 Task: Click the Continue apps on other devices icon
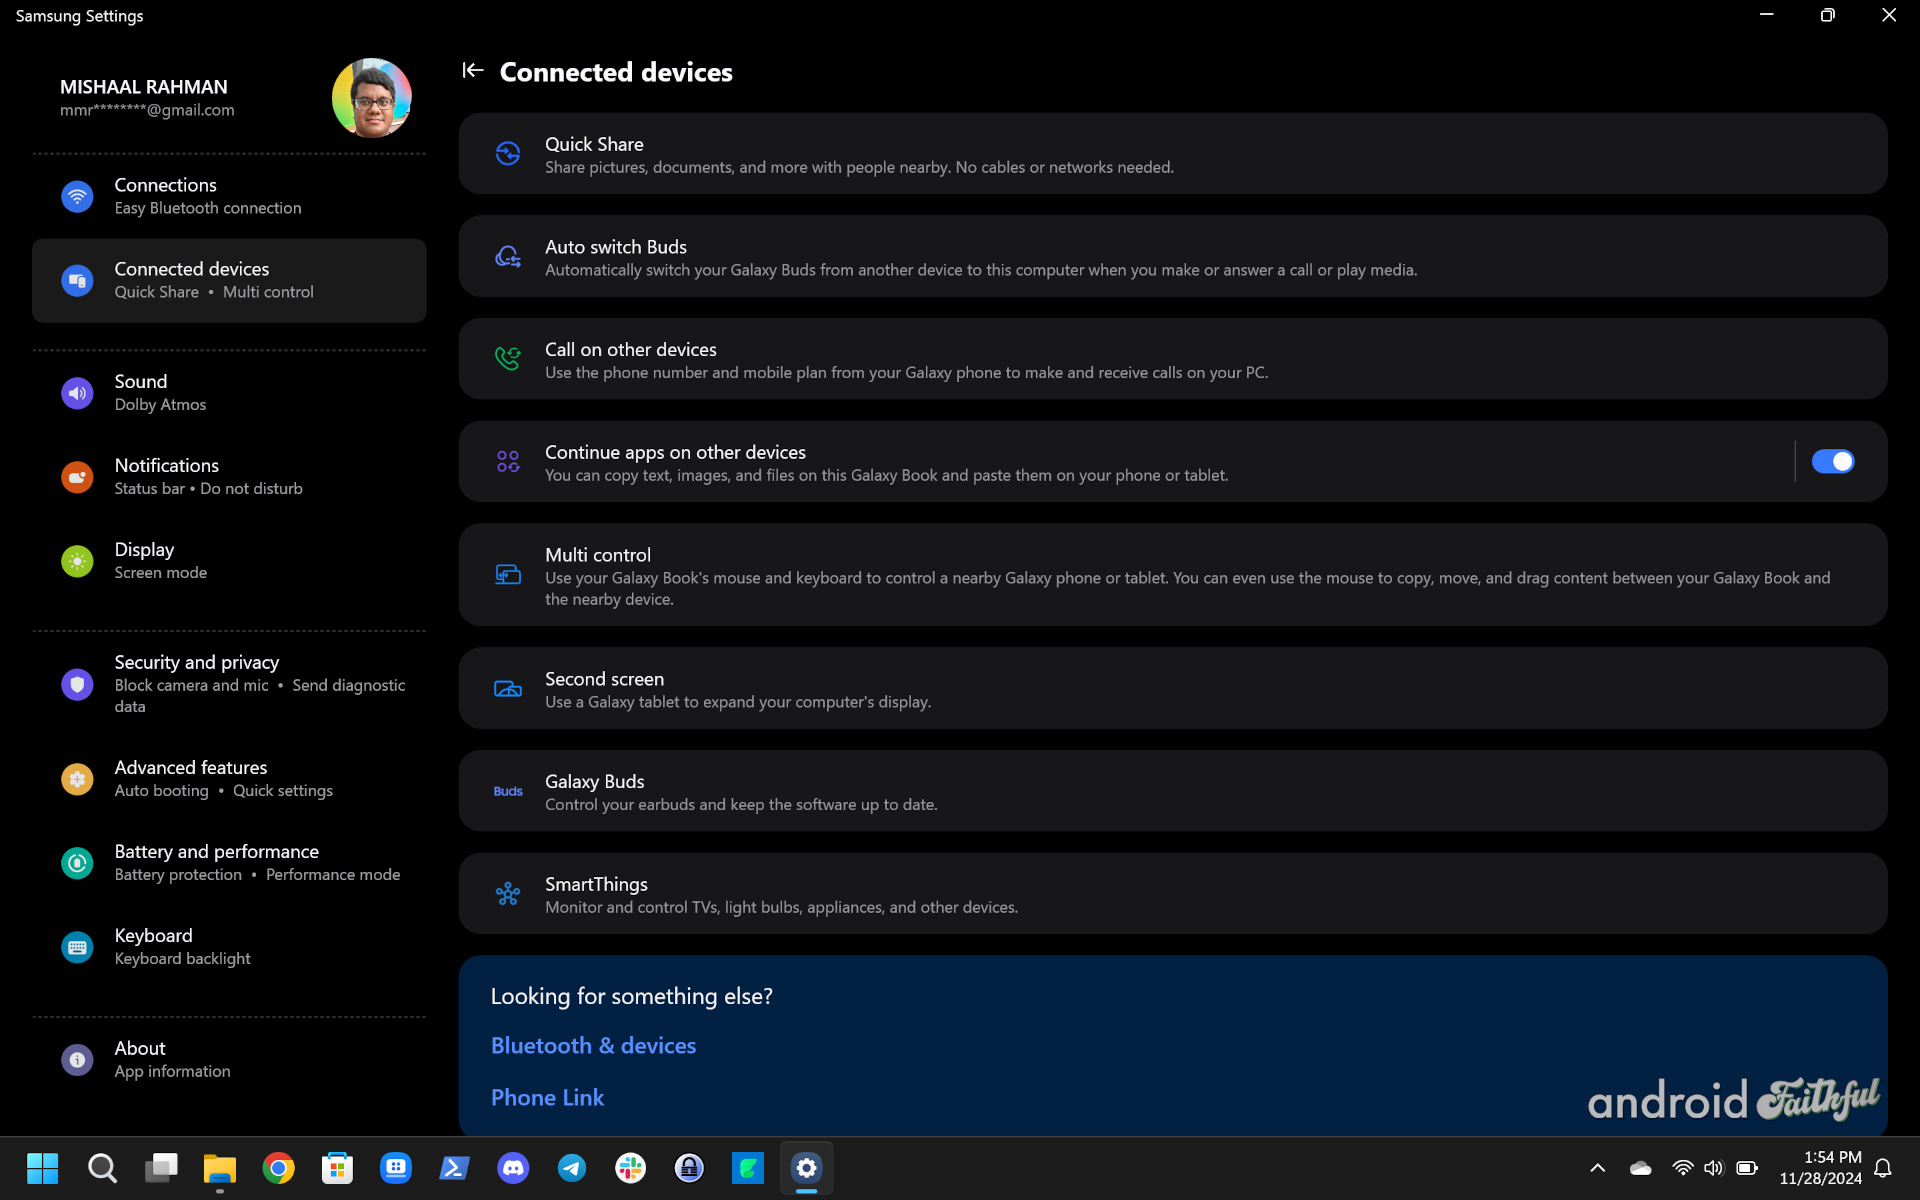tap(508, 461)
